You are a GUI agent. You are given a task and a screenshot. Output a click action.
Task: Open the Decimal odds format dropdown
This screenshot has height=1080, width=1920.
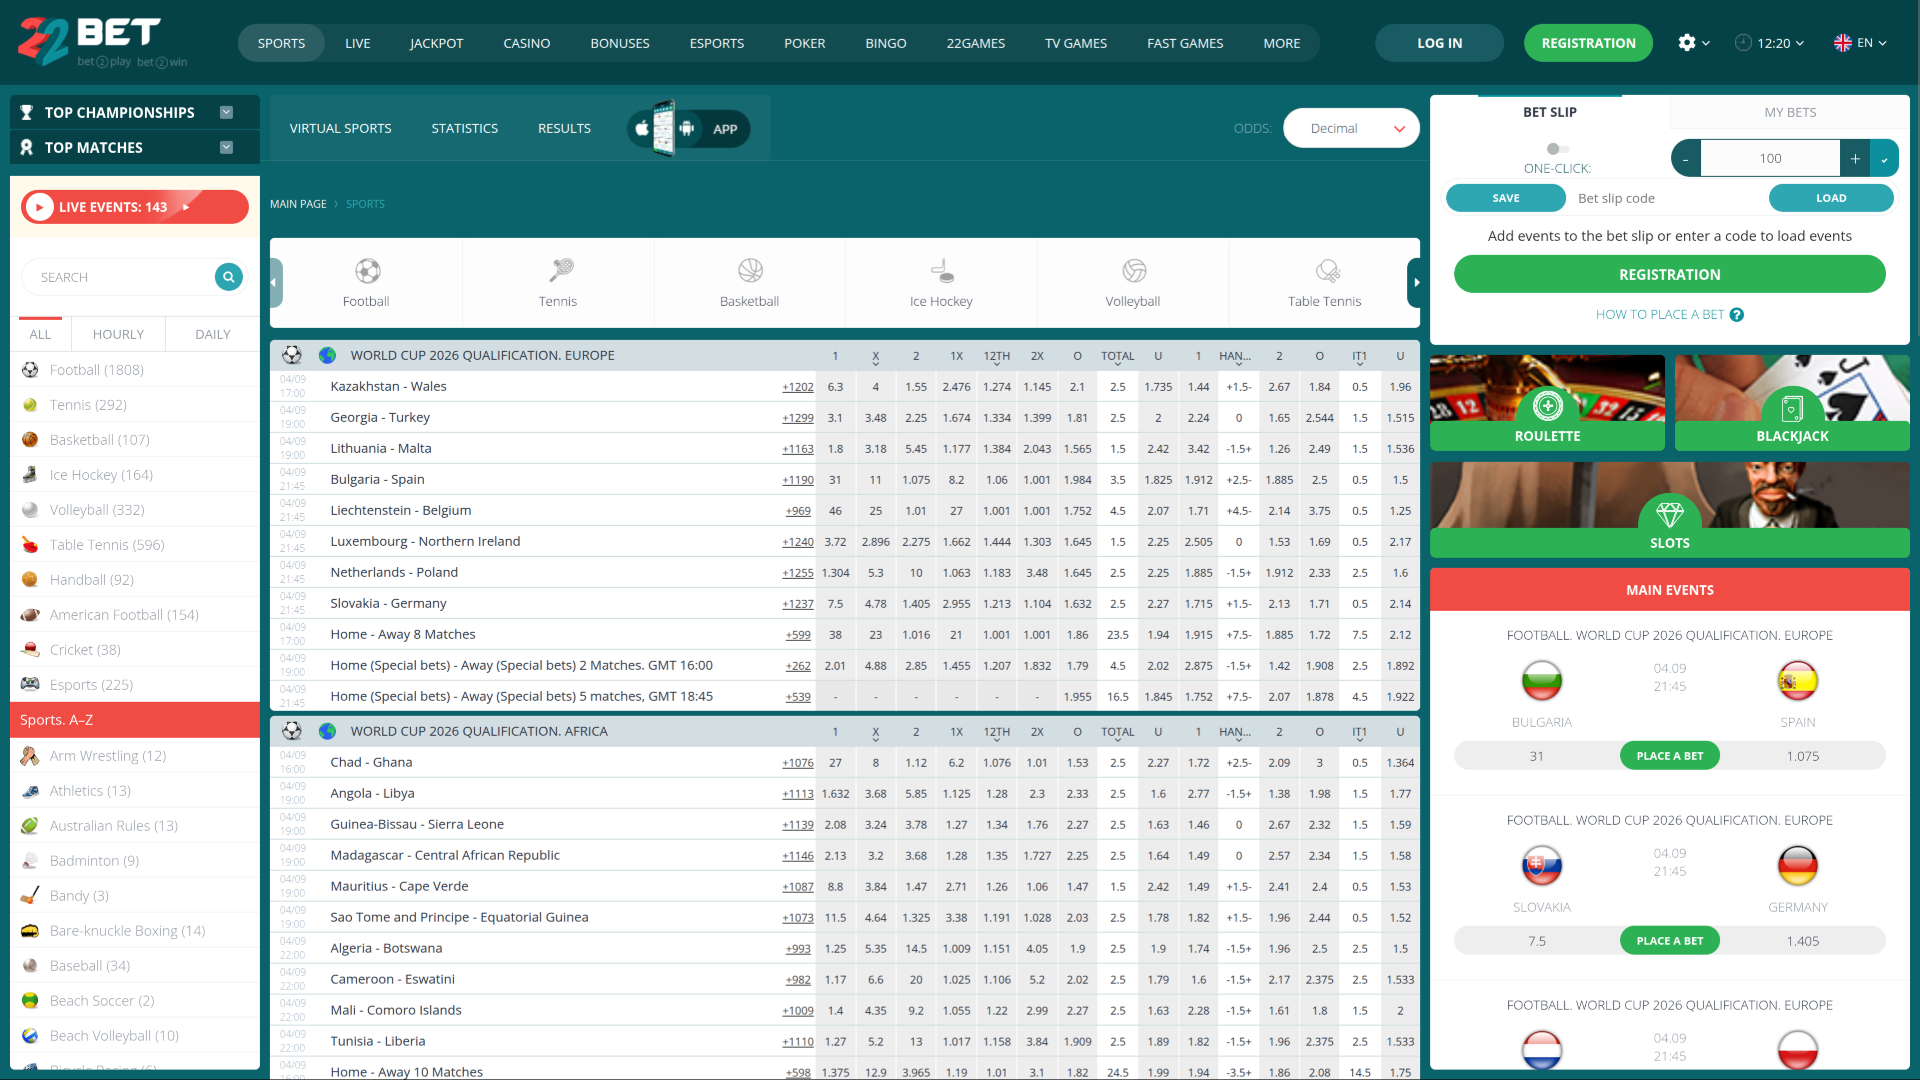point(1351,128)
